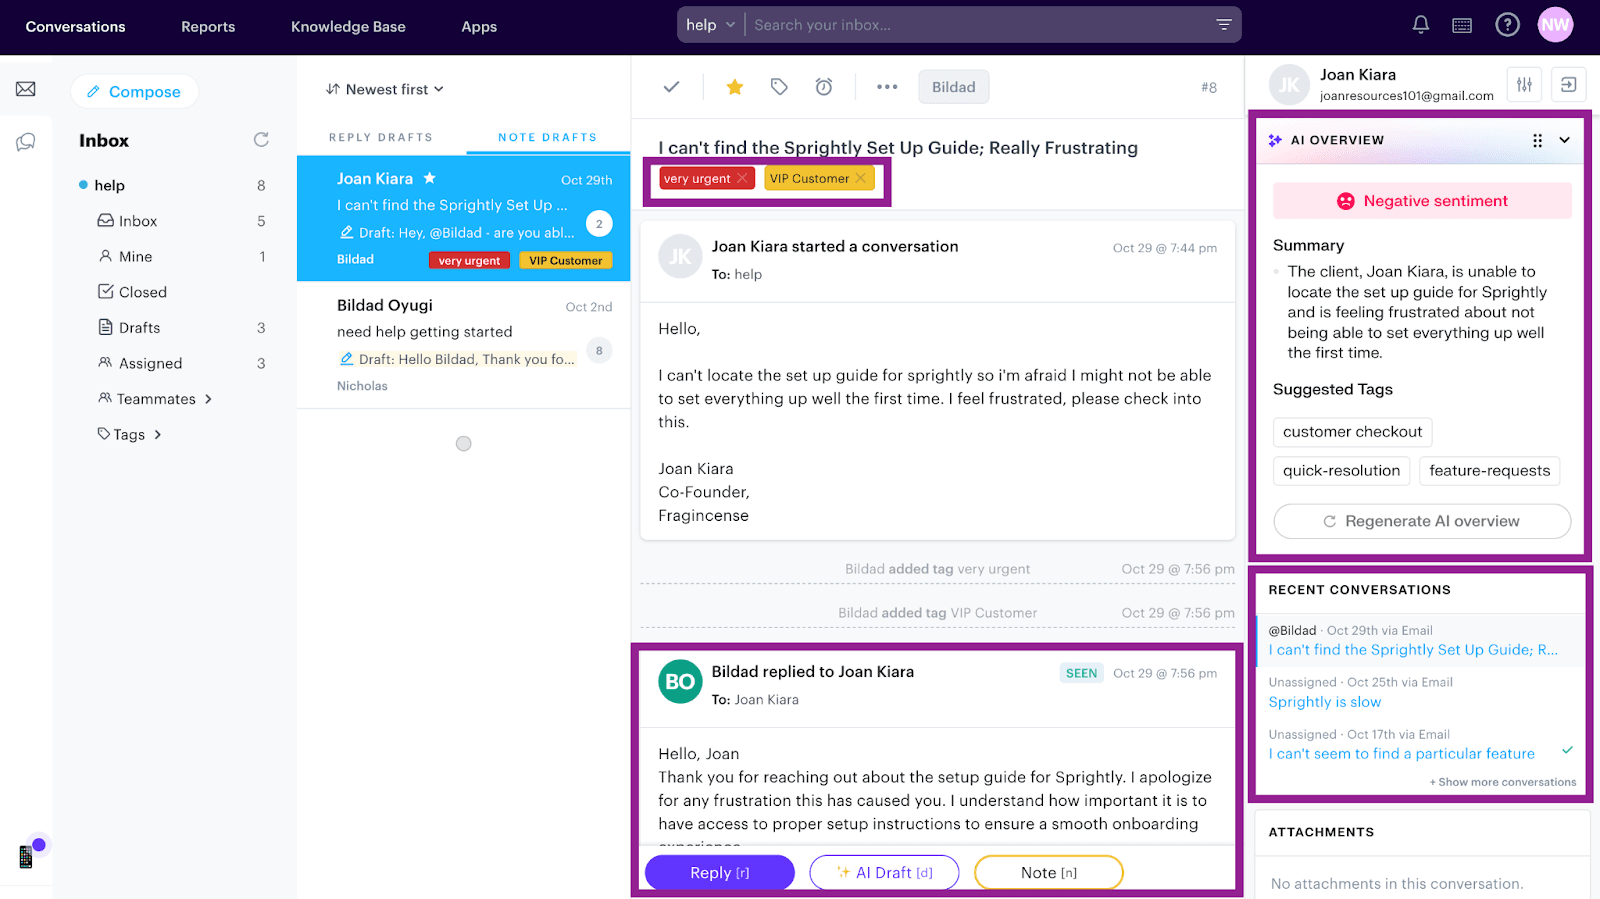Click the BO avatar on Bildad's reply
Screen dimensions: 1600x899
680,682
